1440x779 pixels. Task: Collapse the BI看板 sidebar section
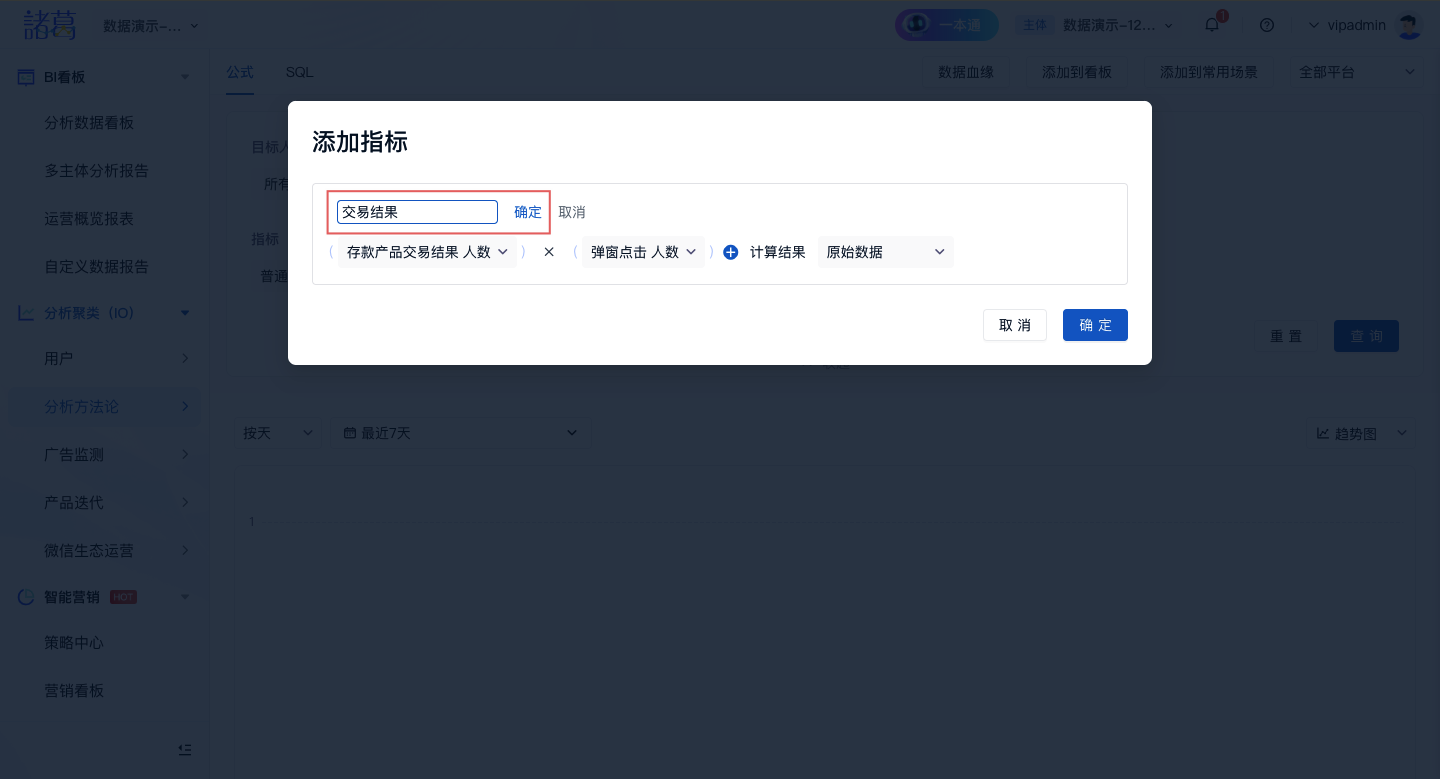[x=184, y=77]
